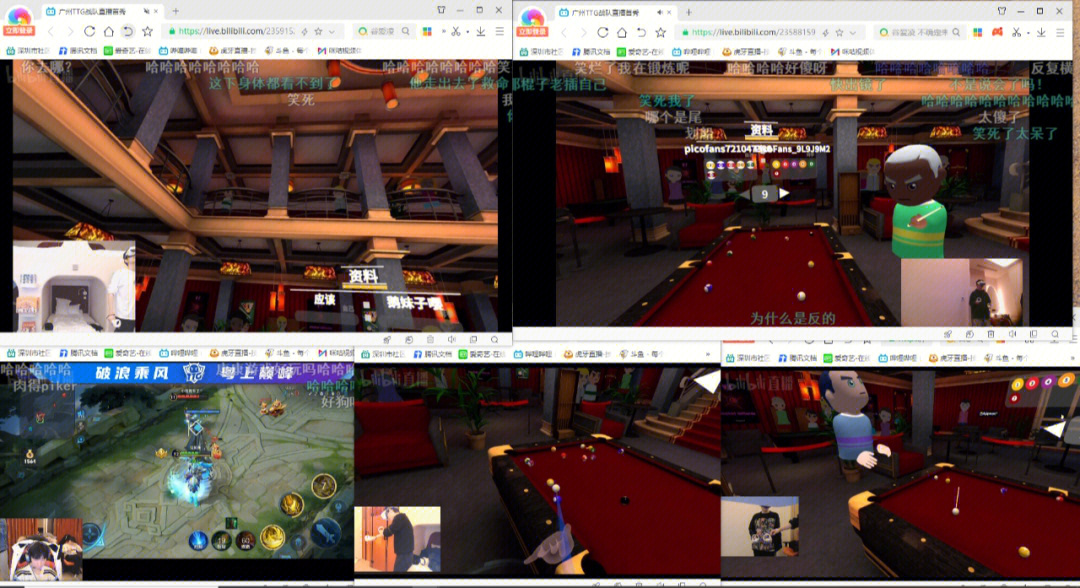The width and height of the screenshot is (1080, 588).
Task: Reload the page in the top-right browser window
Action: [603, 32]
